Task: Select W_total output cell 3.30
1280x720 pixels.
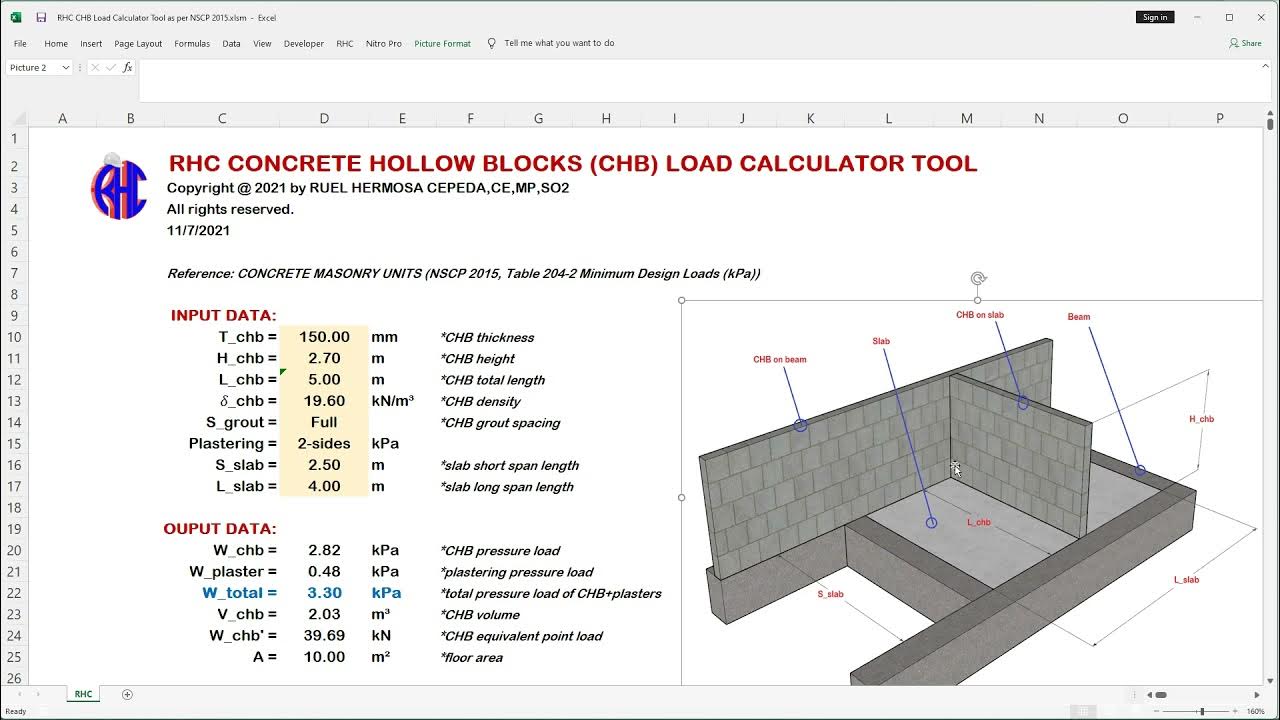Action: (324, 593)
